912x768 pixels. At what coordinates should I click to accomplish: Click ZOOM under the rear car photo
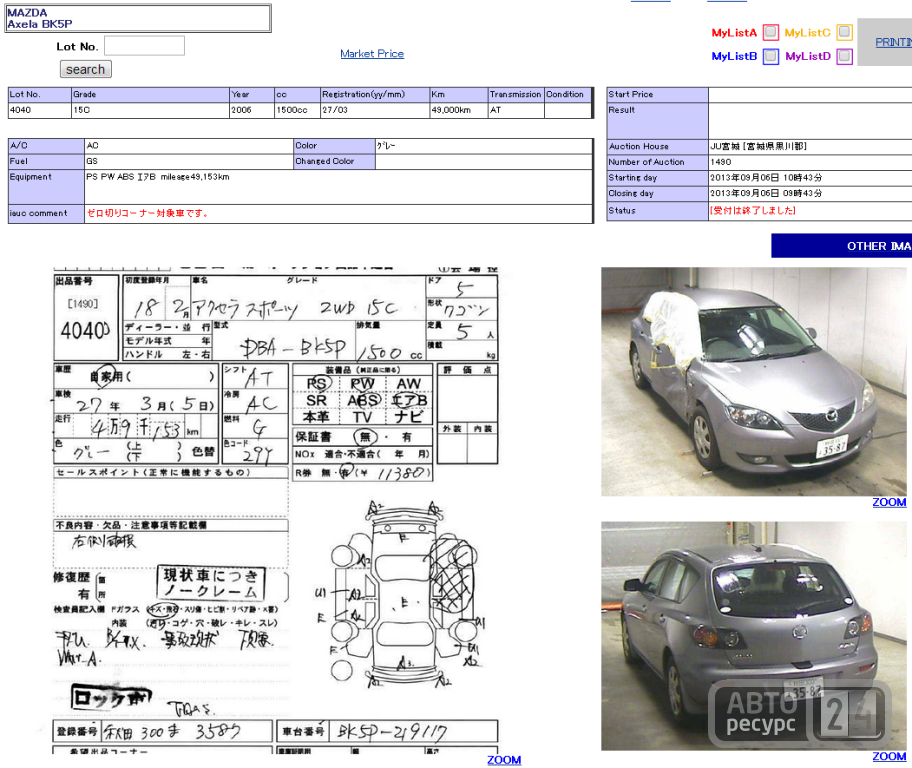(889, 756)
